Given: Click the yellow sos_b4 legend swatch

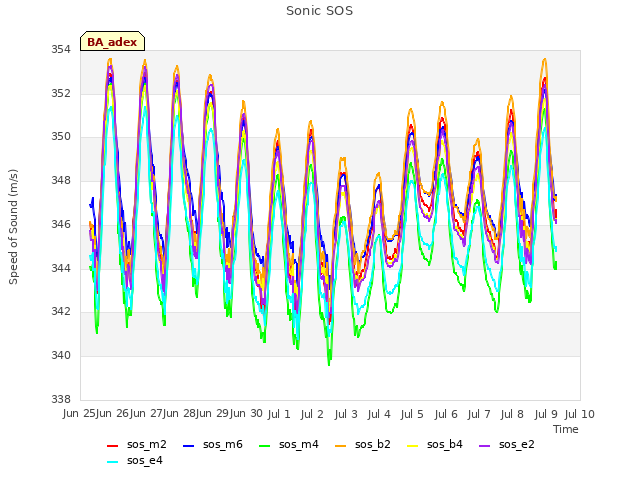Looking at the screenshot, I should pyautogui.click(x=413, y=446).
